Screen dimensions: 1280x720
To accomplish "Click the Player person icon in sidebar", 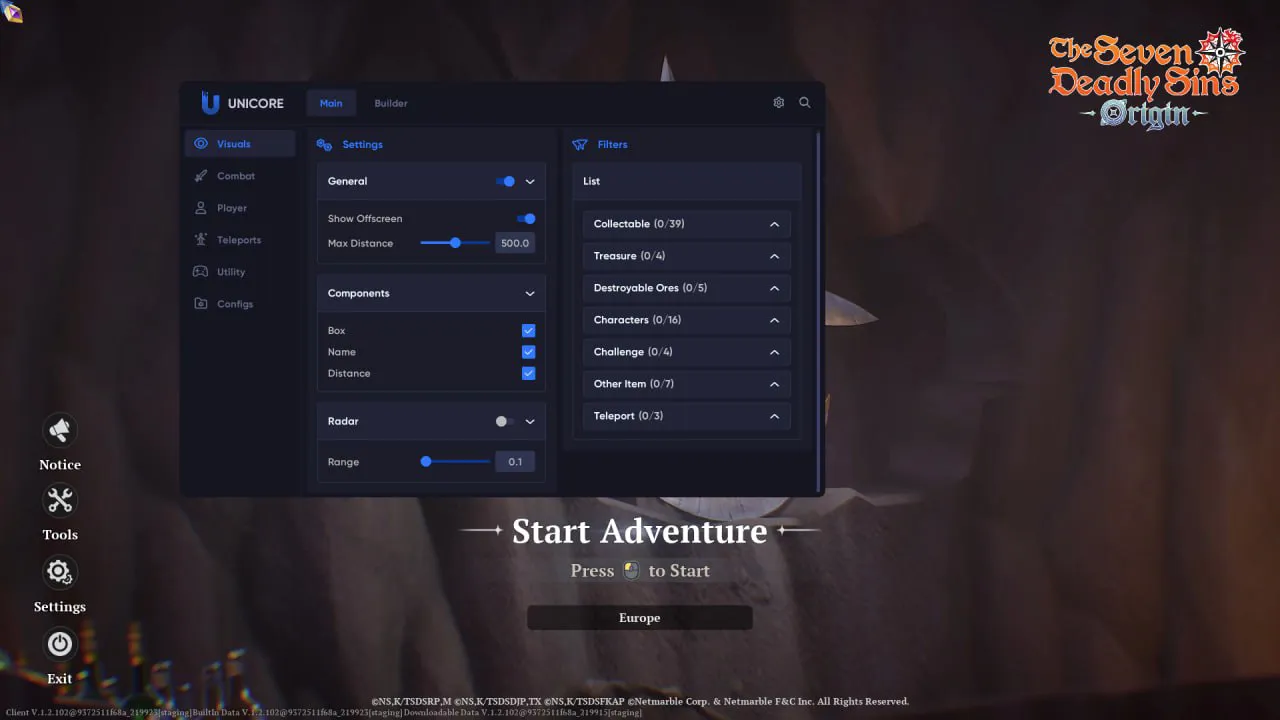I will (201, 208).
